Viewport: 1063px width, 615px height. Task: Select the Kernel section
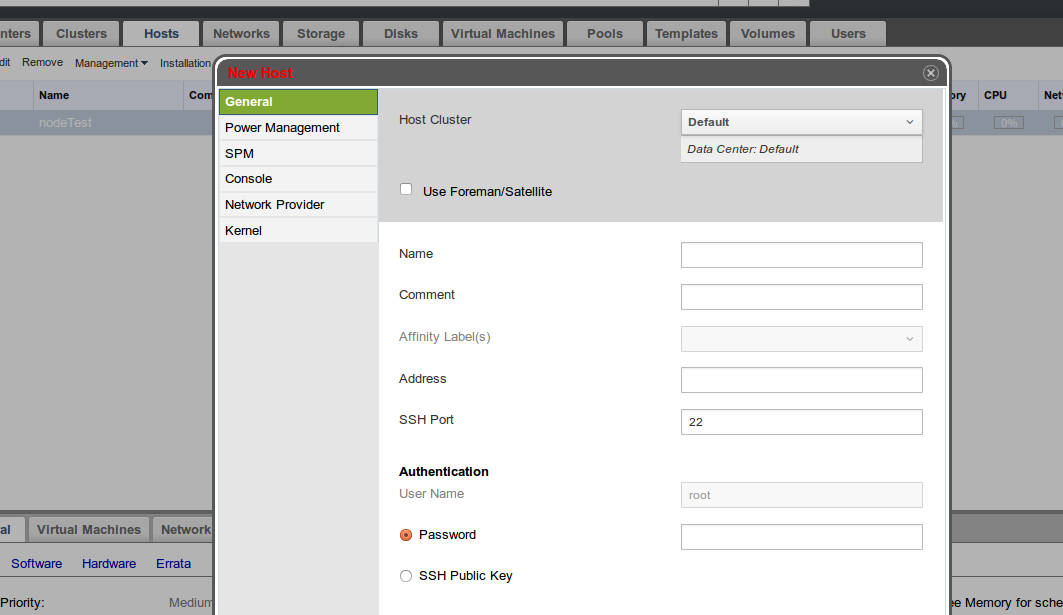coord(244,231)
